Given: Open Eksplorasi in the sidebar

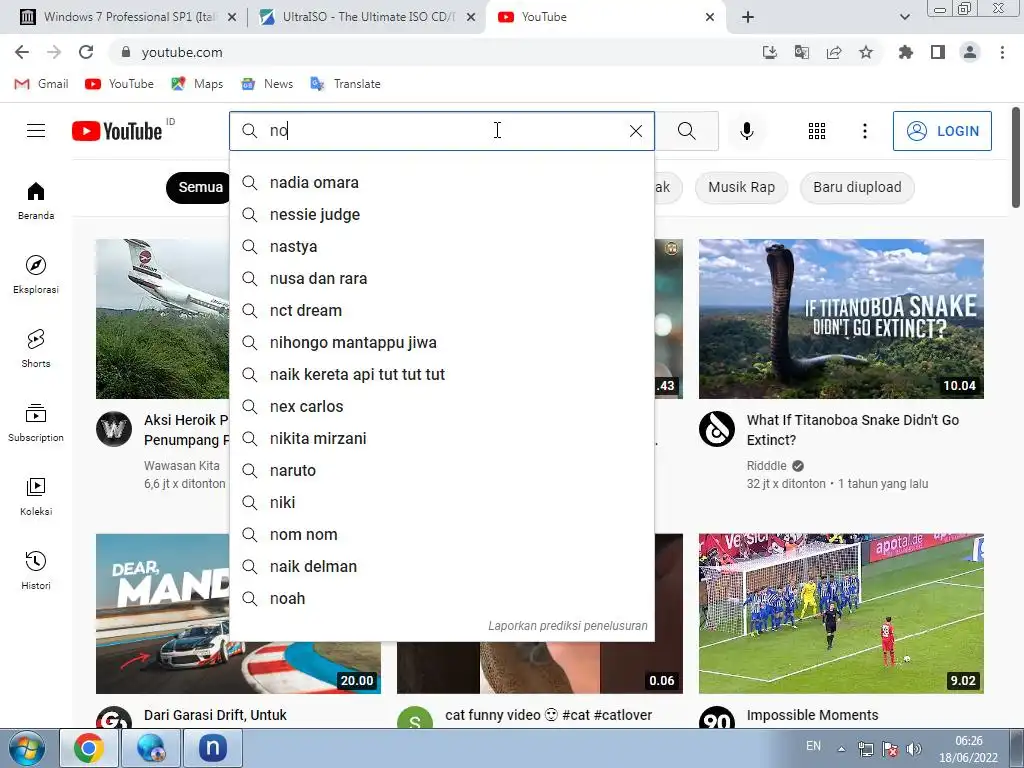Looking at the screenshot, I should [36, 274].
